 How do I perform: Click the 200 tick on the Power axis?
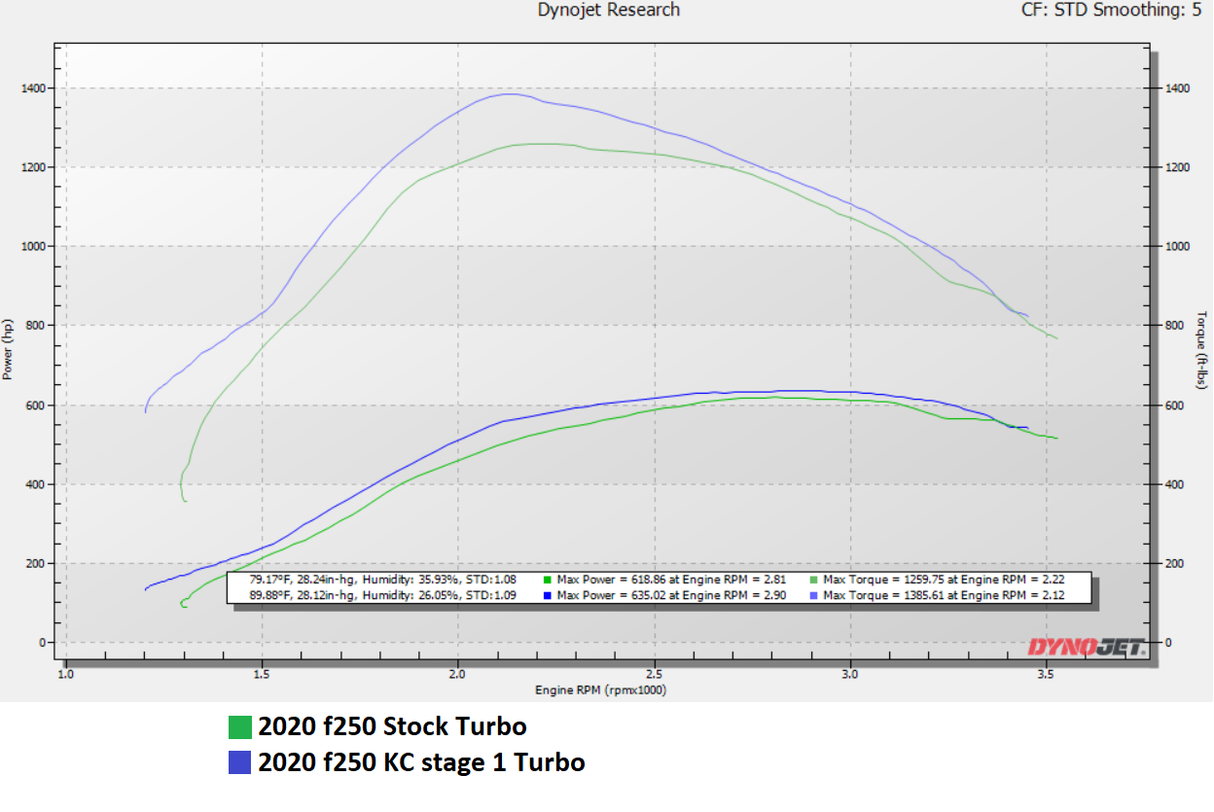click(35, 564)
